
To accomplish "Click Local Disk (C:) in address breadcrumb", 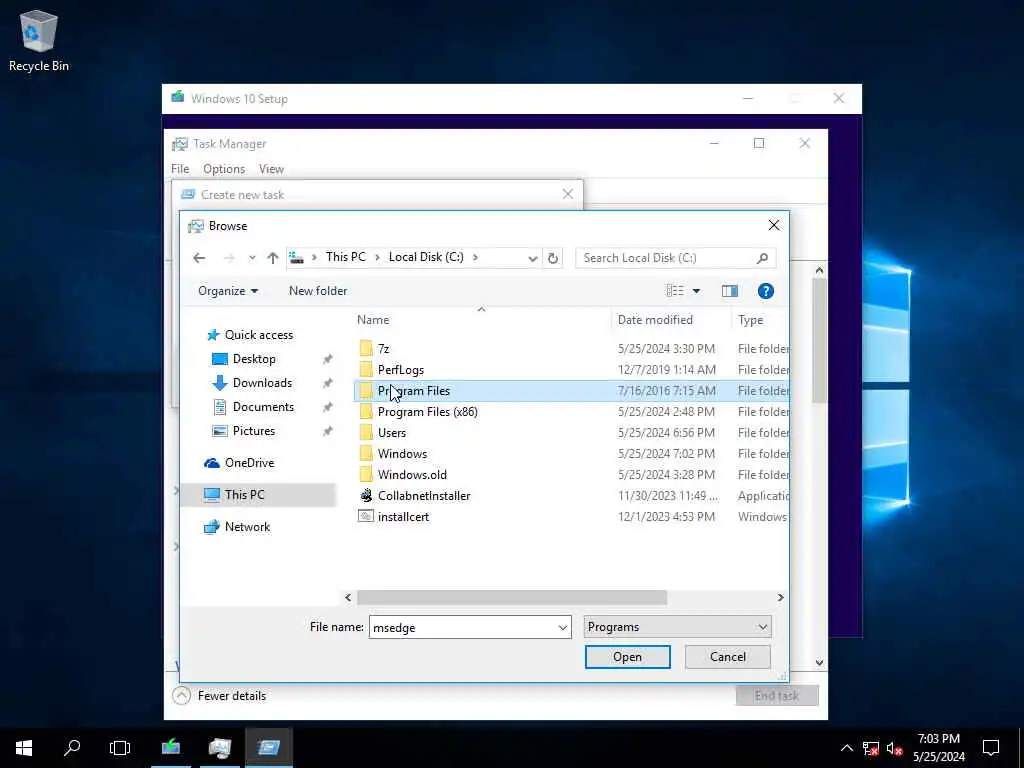I will coord(426,257).
